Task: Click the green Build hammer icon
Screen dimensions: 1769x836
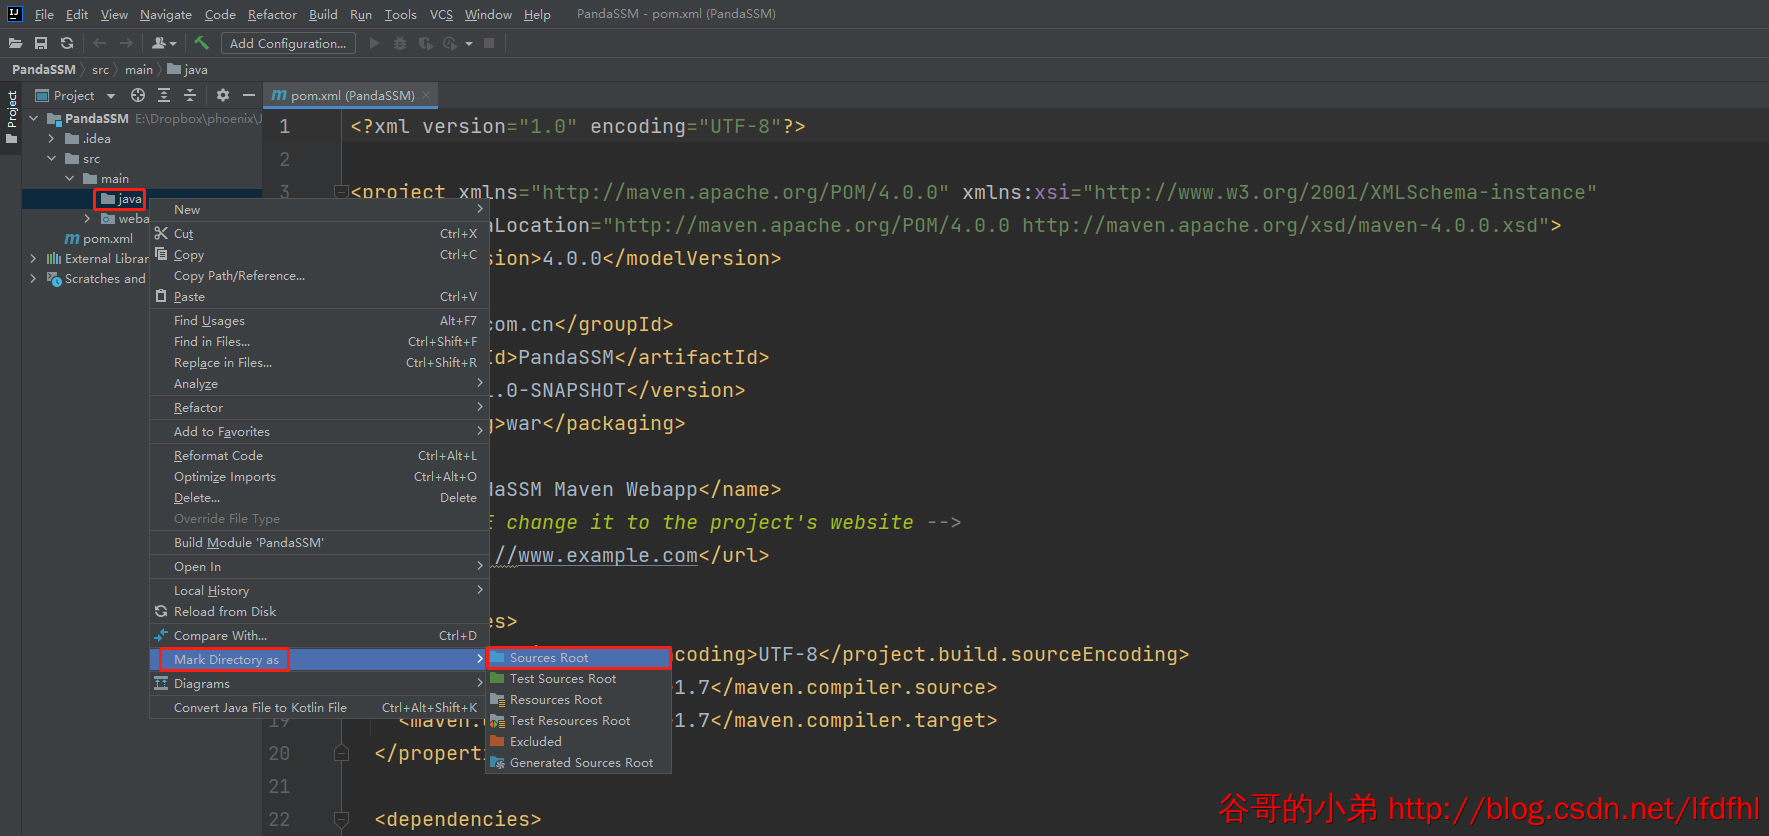Action: tap(201, 42)
